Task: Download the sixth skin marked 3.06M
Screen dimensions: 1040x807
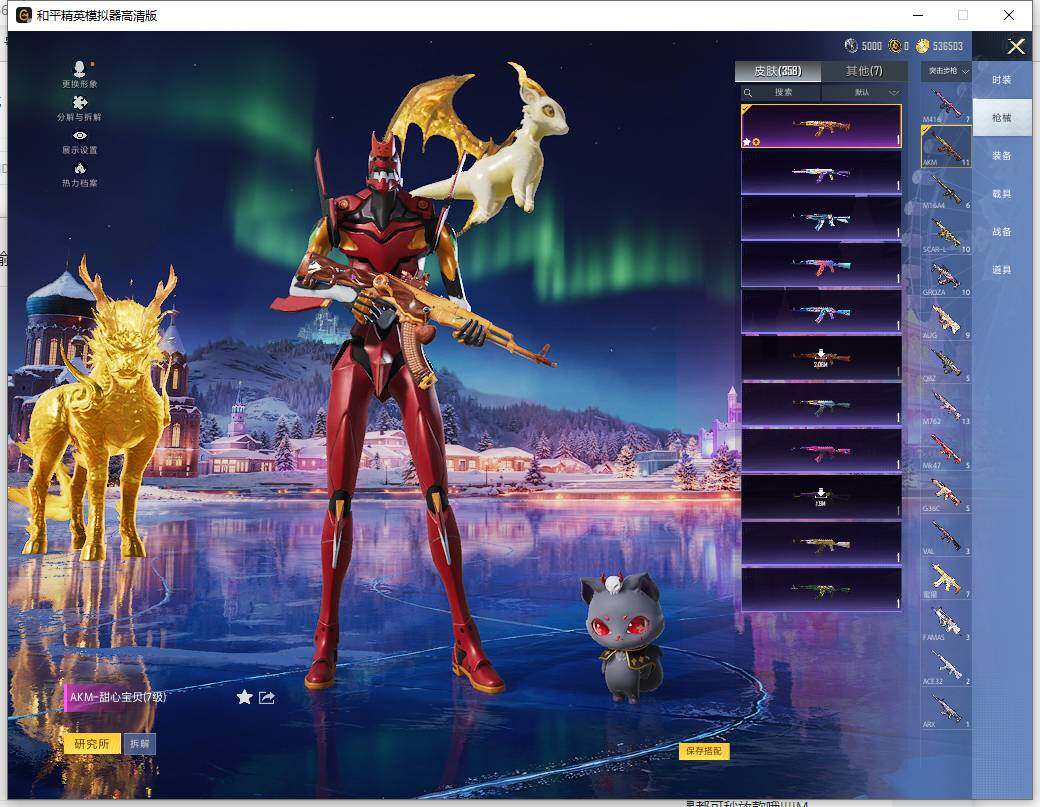Action: 821,358
